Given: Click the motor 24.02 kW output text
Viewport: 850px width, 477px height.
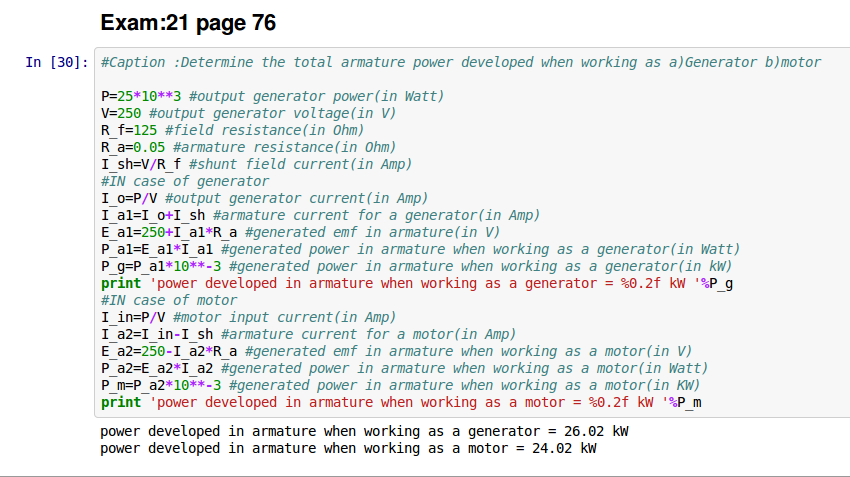Looking at the screenshot, I should tap(348, 448).
